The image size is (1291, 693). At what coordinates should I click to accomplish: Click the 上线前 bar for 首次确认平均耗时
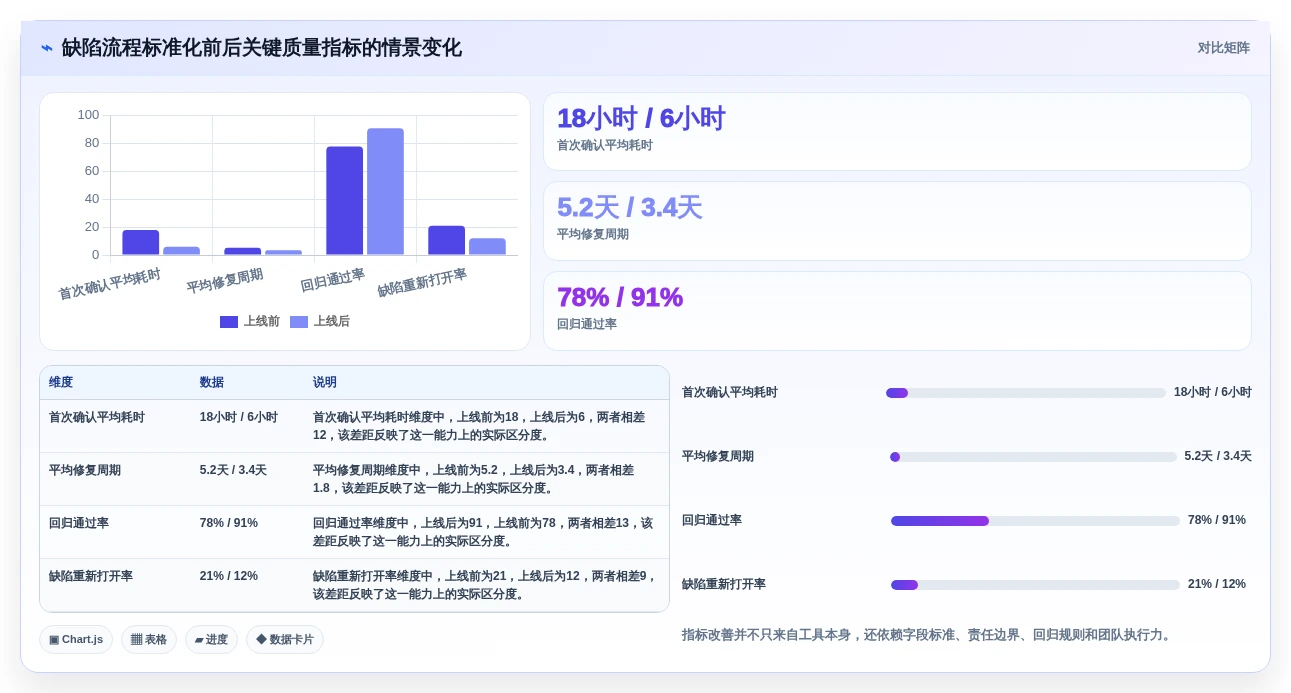(141, 243)
